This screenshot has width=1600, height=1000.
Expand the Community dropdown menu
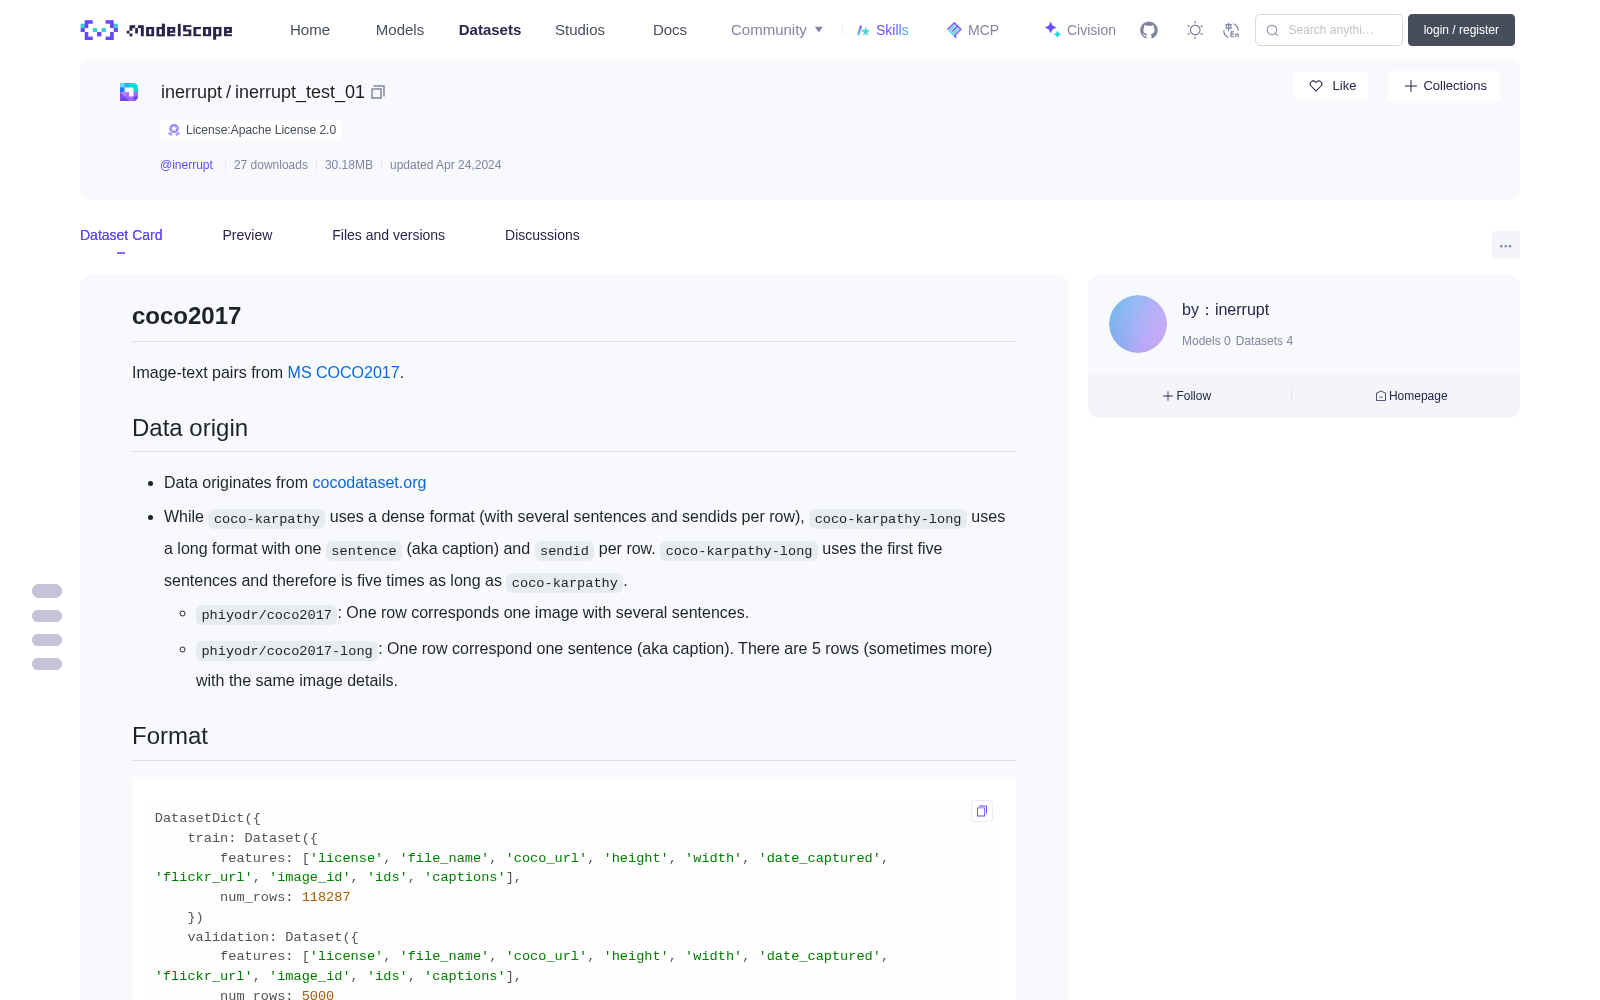[x=777, y=30]
